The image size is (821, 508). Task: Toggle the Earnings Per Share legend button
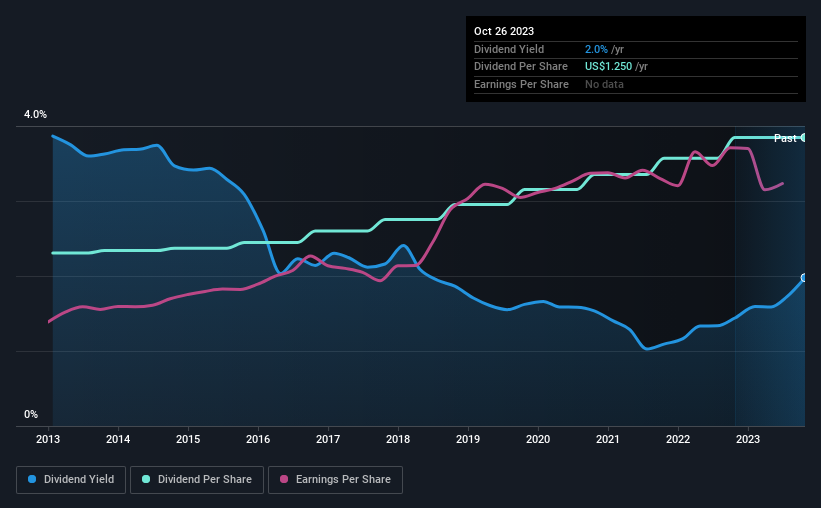tap(335, 480)
